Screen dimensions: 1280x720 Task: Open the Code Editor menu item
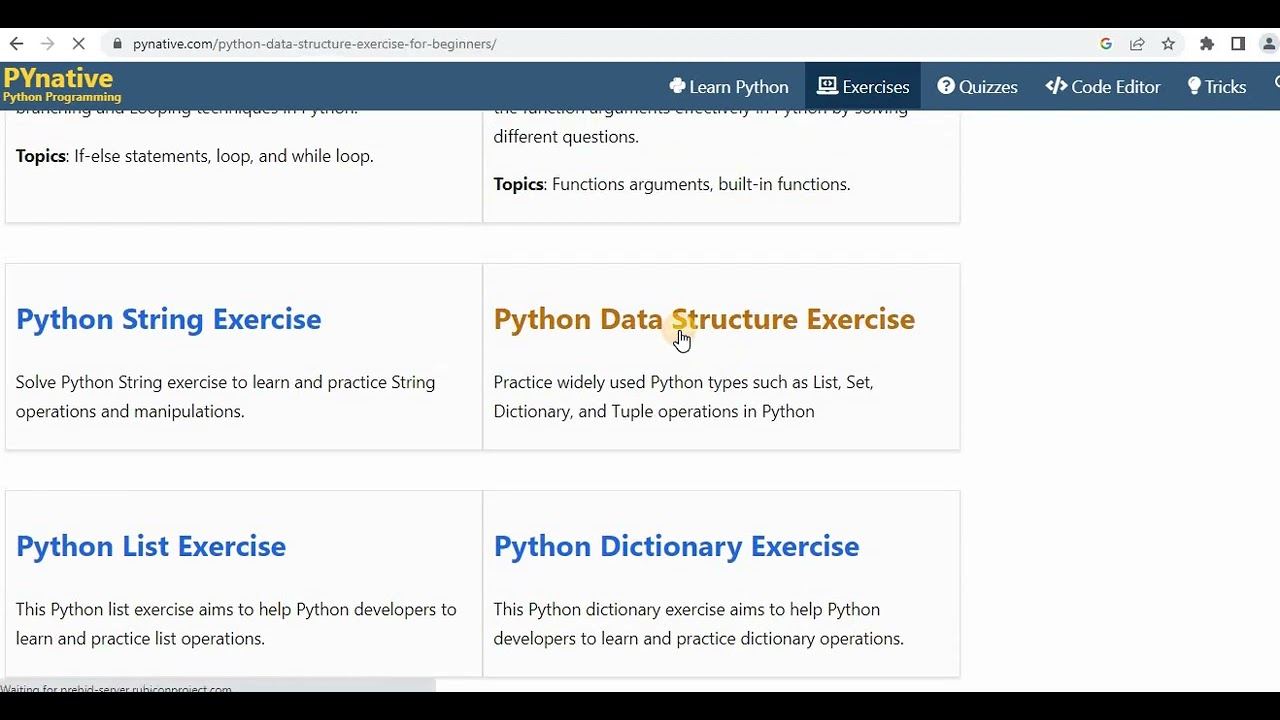(x=1103, y=87)
